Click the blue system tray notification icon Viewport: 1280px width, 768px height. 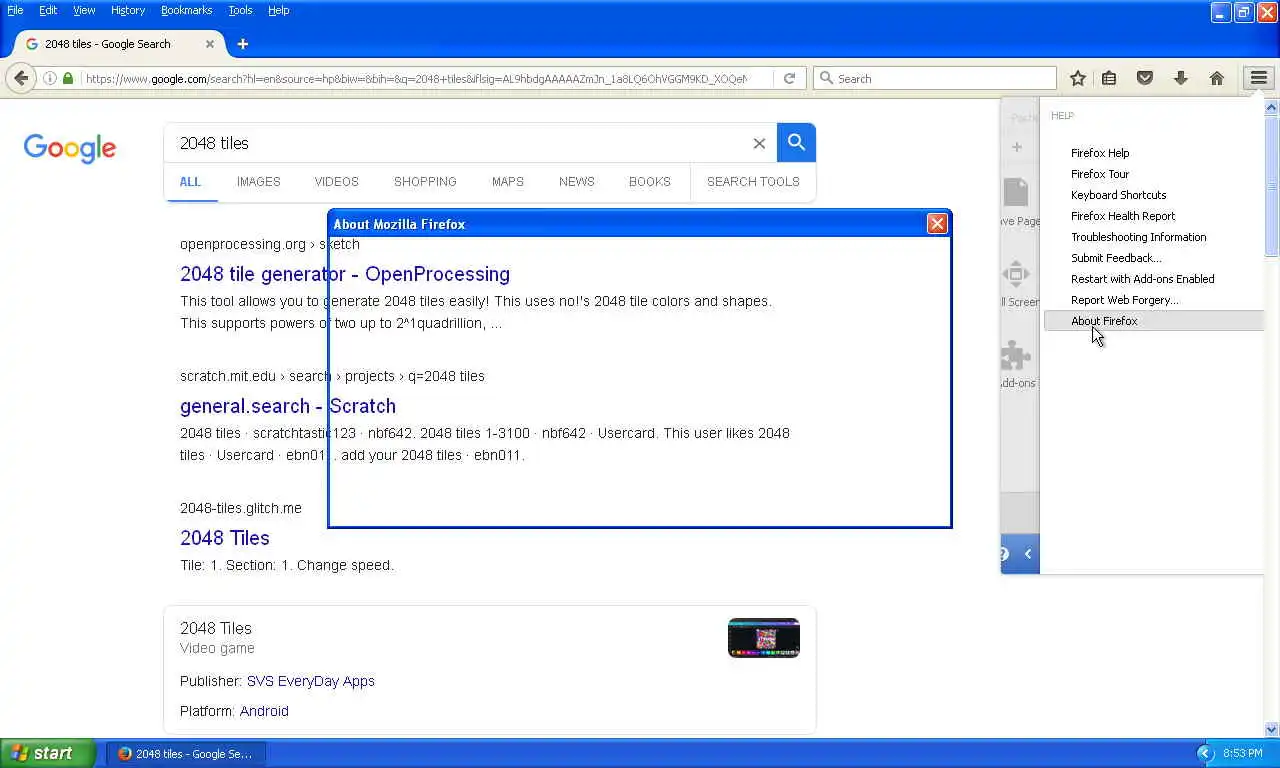[1205, 754]
